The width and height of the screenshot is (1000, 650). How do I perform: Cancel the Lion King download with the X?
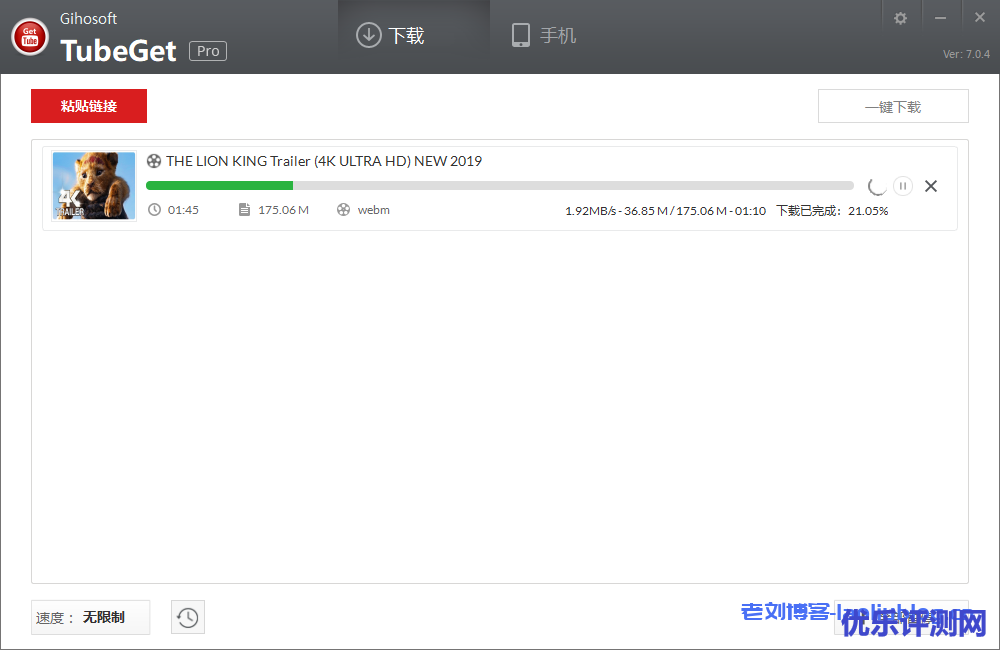coord(931,186)
